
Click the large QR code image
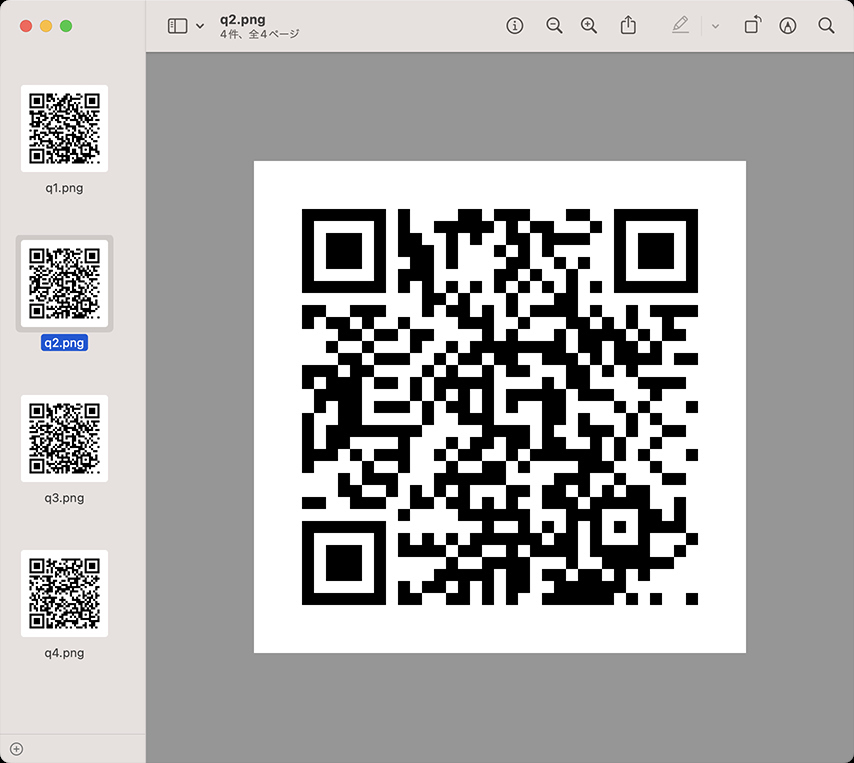499,407
